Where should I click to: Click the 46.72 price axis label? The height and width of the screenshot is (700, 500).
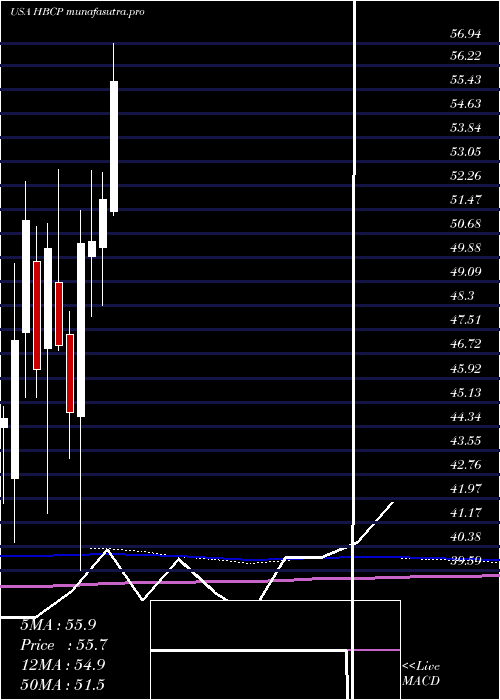click(466, 344)
